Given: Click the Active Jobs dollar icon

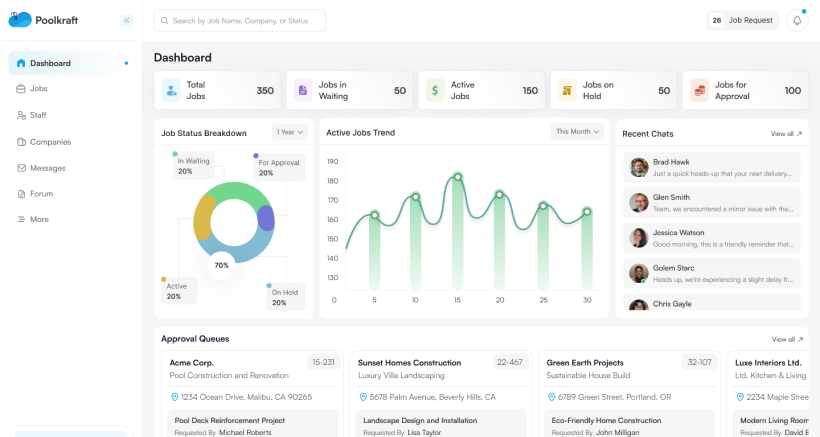Looking at the screenshot, I should (x=435, y=91).
